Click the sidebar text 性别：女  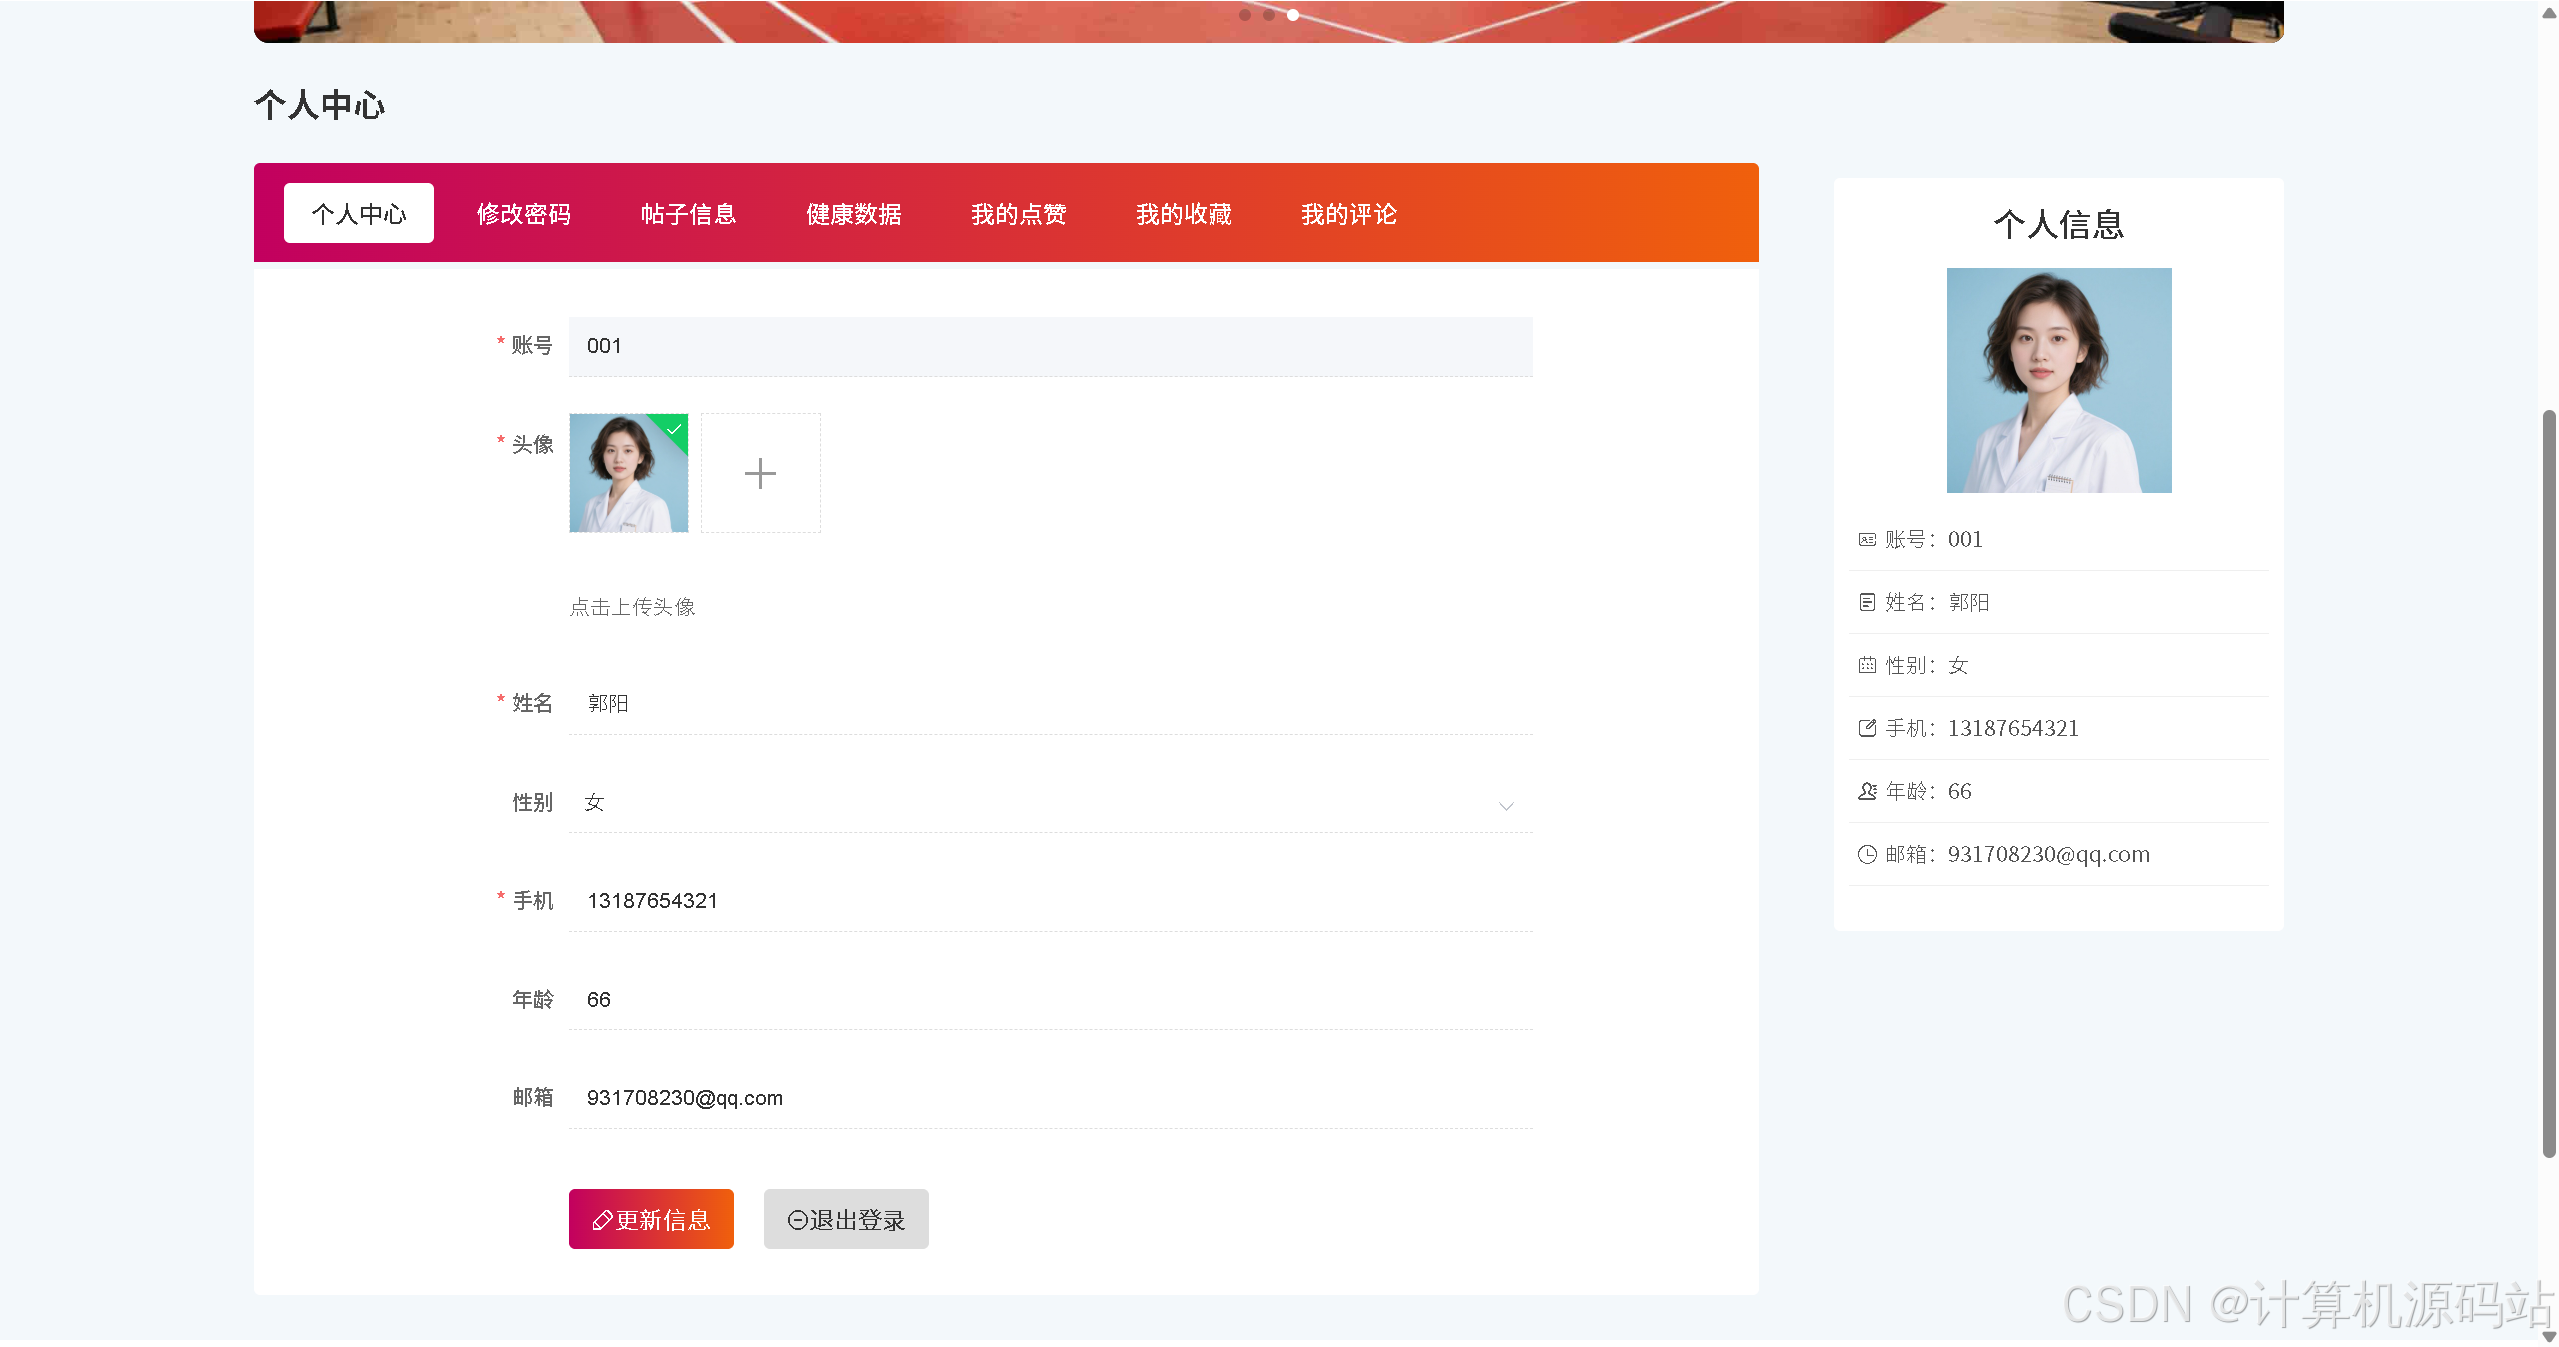pyautogui.click(x=1926, y=665)
